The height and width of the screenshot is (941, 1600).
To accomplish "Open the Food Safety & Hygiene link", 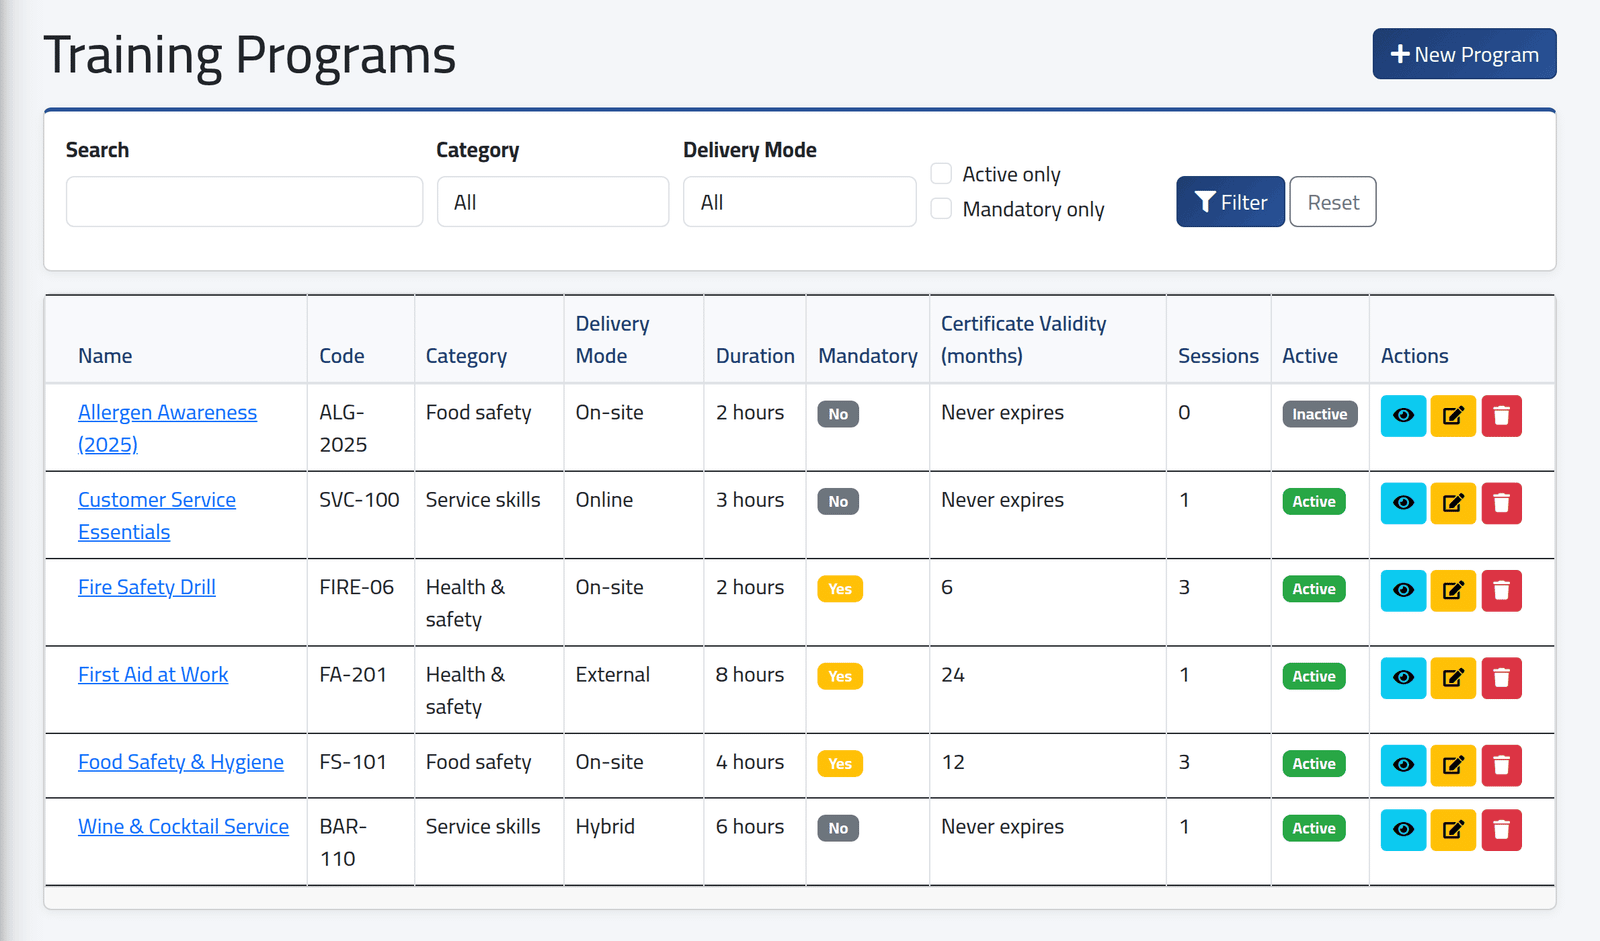I will coord(181,762).
